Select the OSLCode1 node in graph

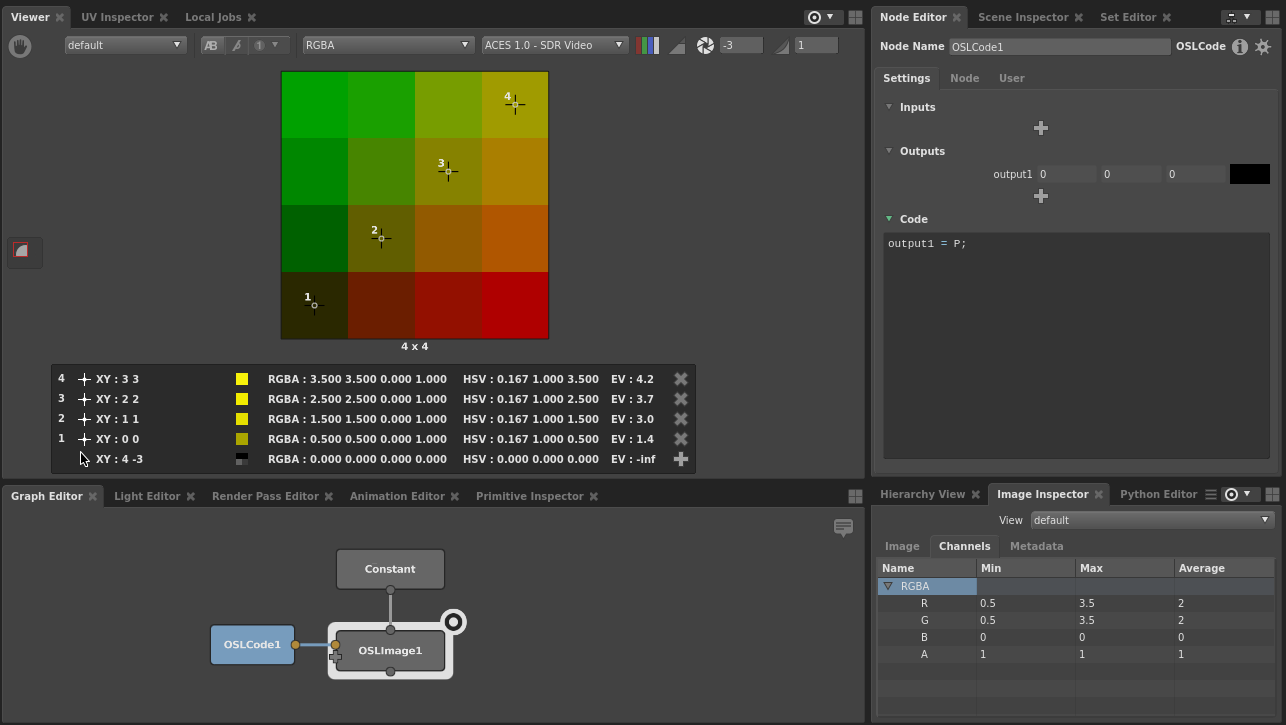[x=252, y=645]
